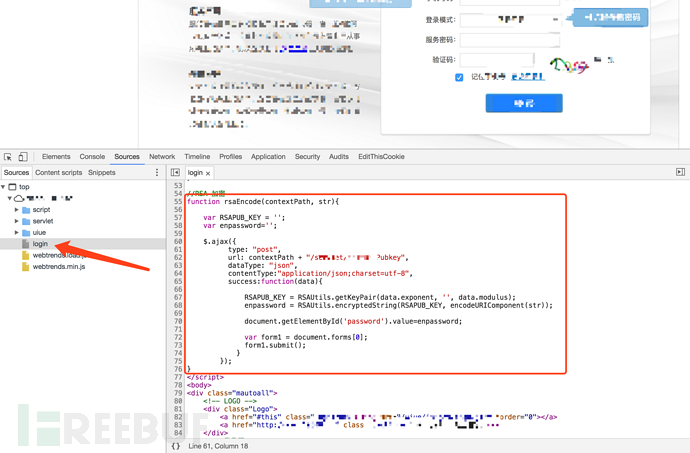Select the Content scripts tab
Image resolution: width=690 pixels, height=453 pixels.
[59, 173]
